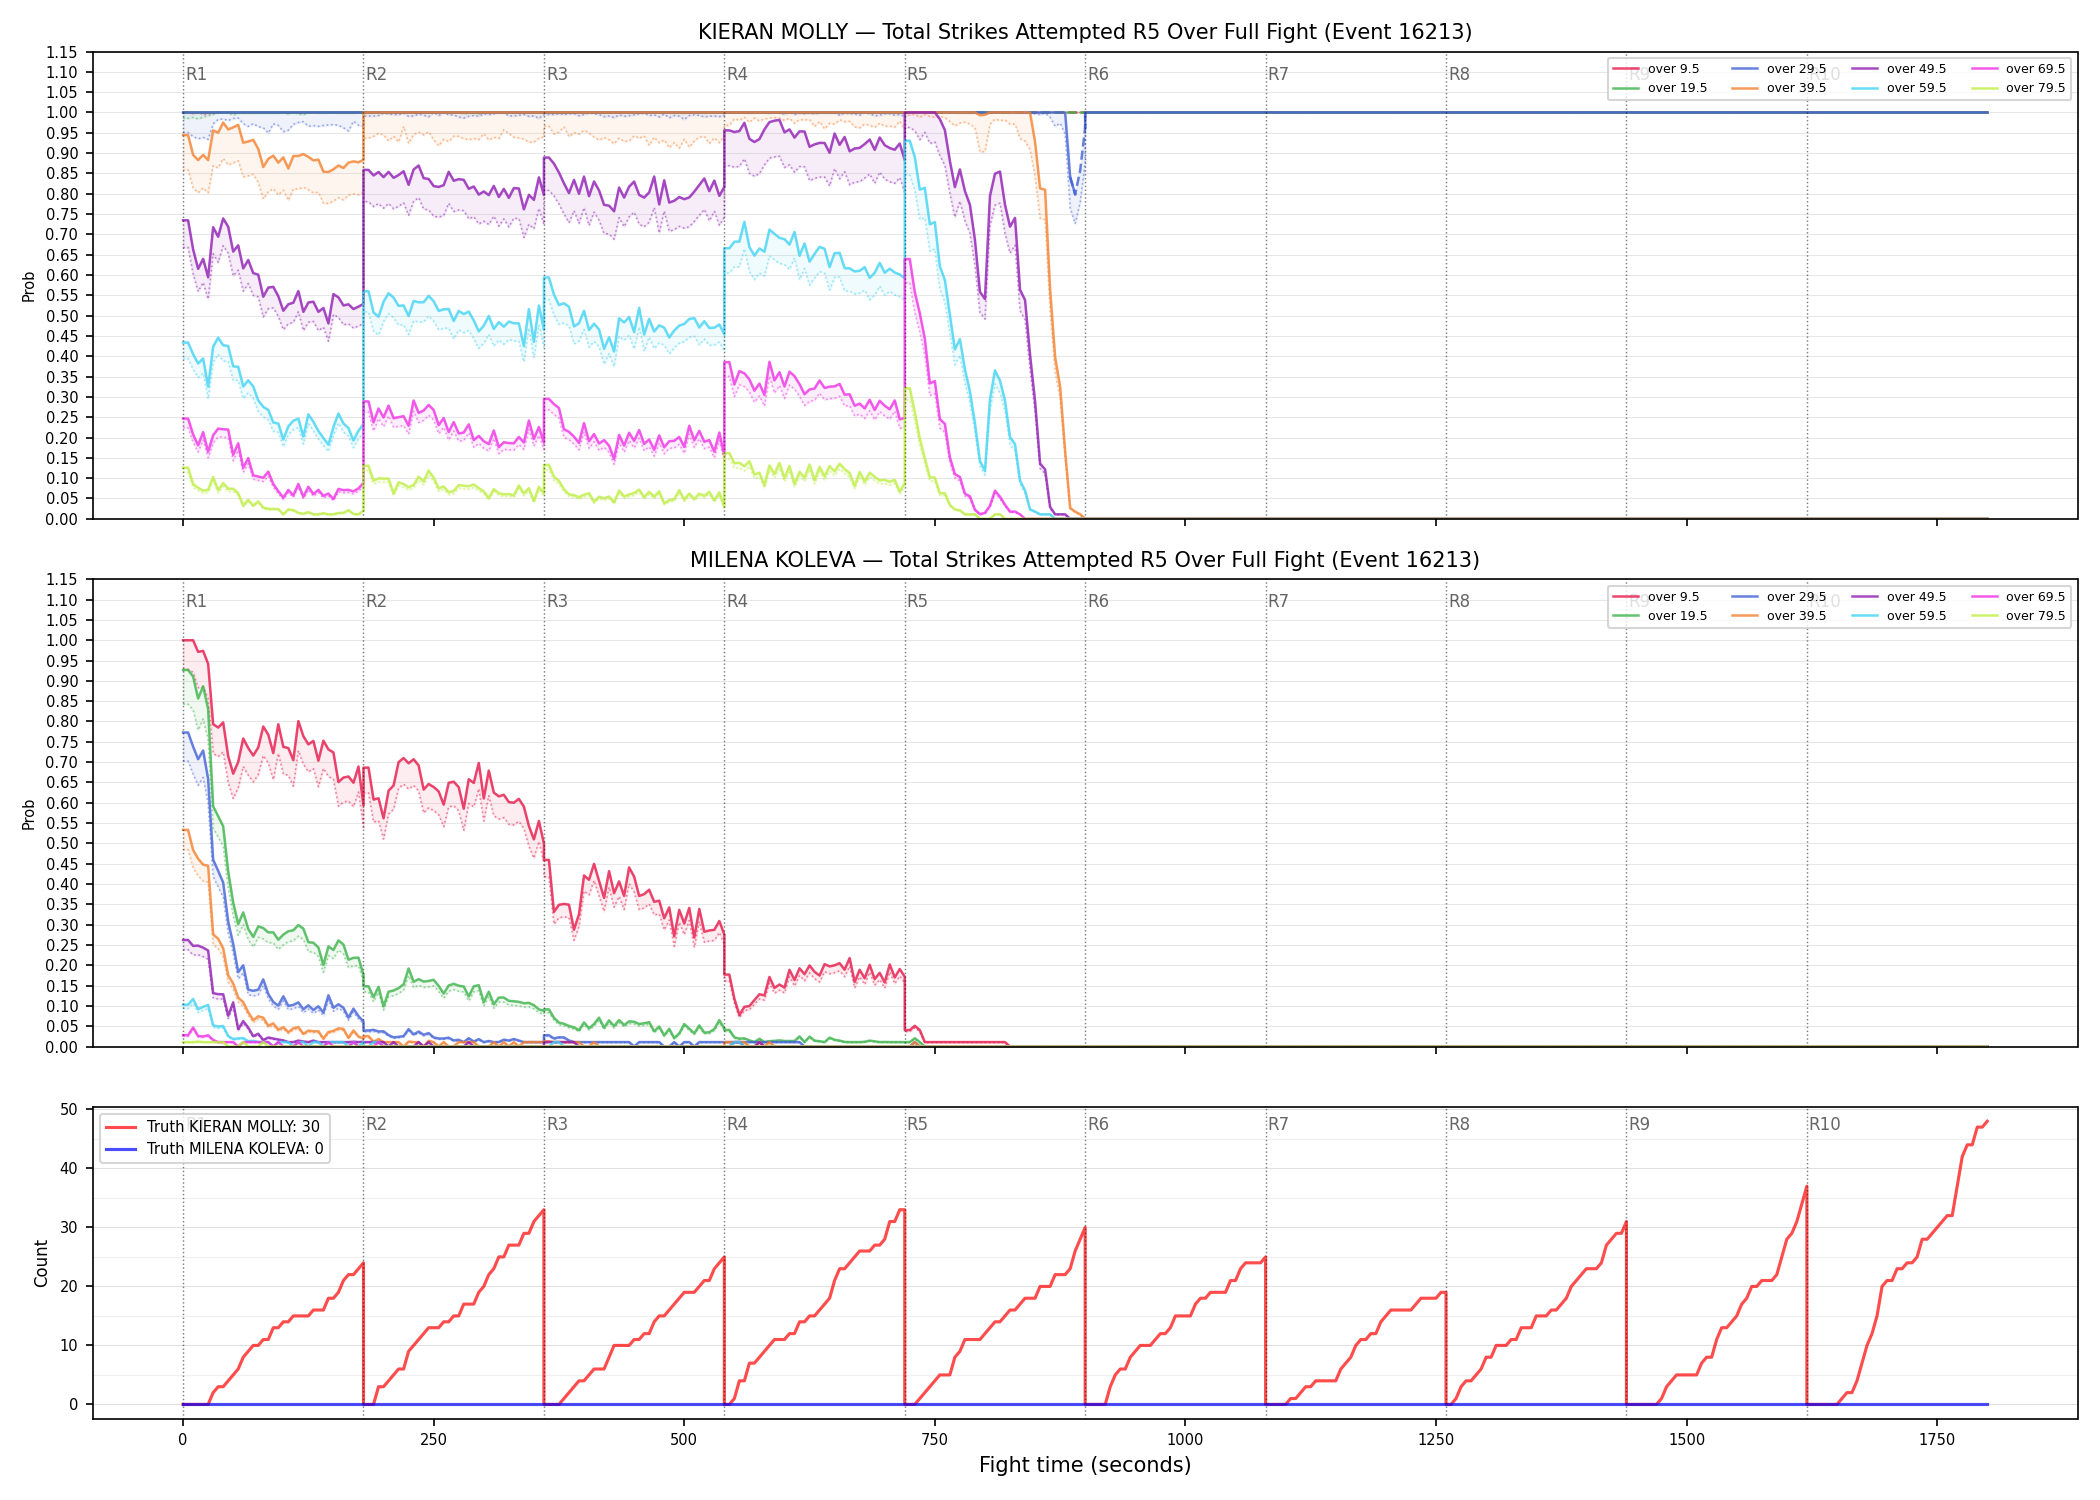Click the R8 round label in Milena Koleva chart

point(1459,601)
